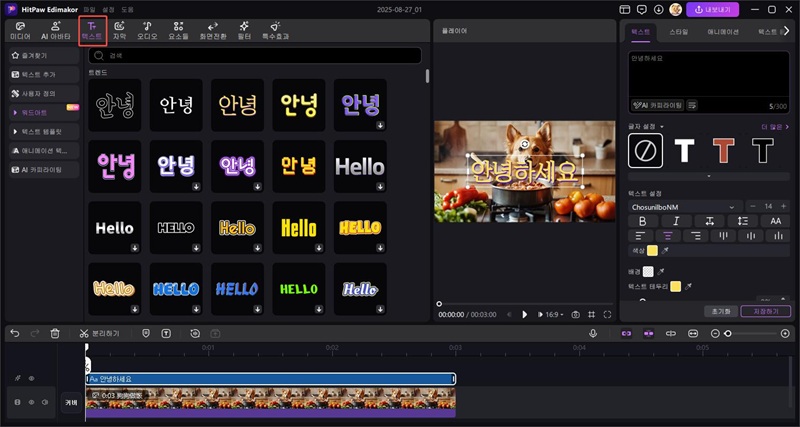Viewport: 800px width, 427px height.
Task: Toggle visibility of the text track
Action: pos(32,379)
